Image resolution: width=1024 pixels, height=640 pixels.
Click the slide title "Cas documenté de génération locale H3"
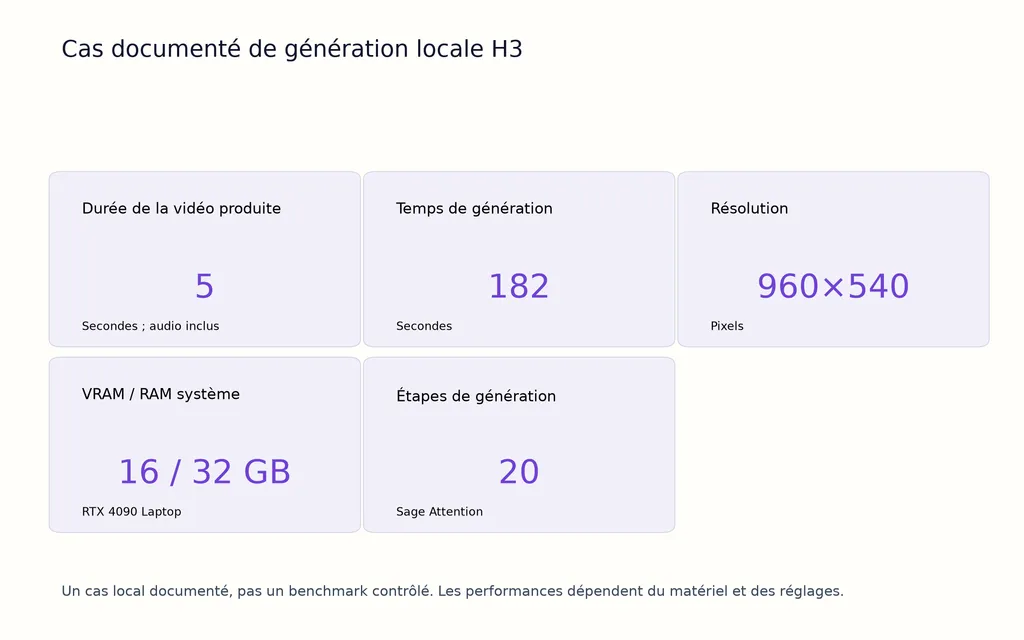coord(292,50)
